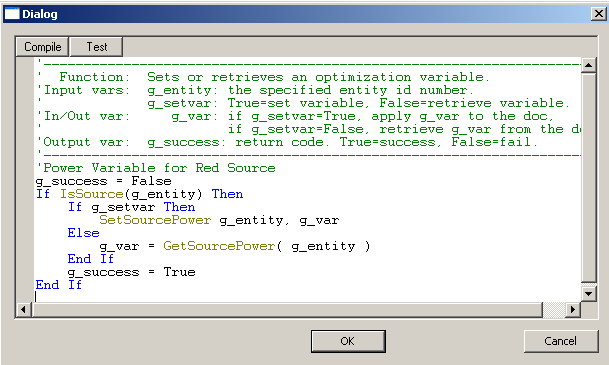Click the vertical scrollbar thumb
The image size is (609, 365).
coord(588,178)
